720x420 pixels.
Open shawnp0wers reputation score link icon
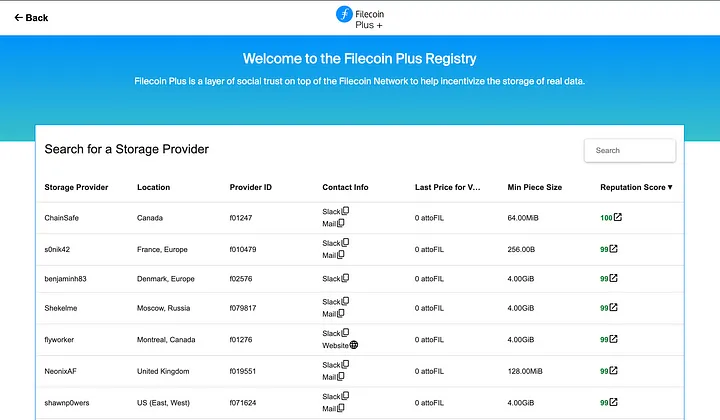[613, 402]
